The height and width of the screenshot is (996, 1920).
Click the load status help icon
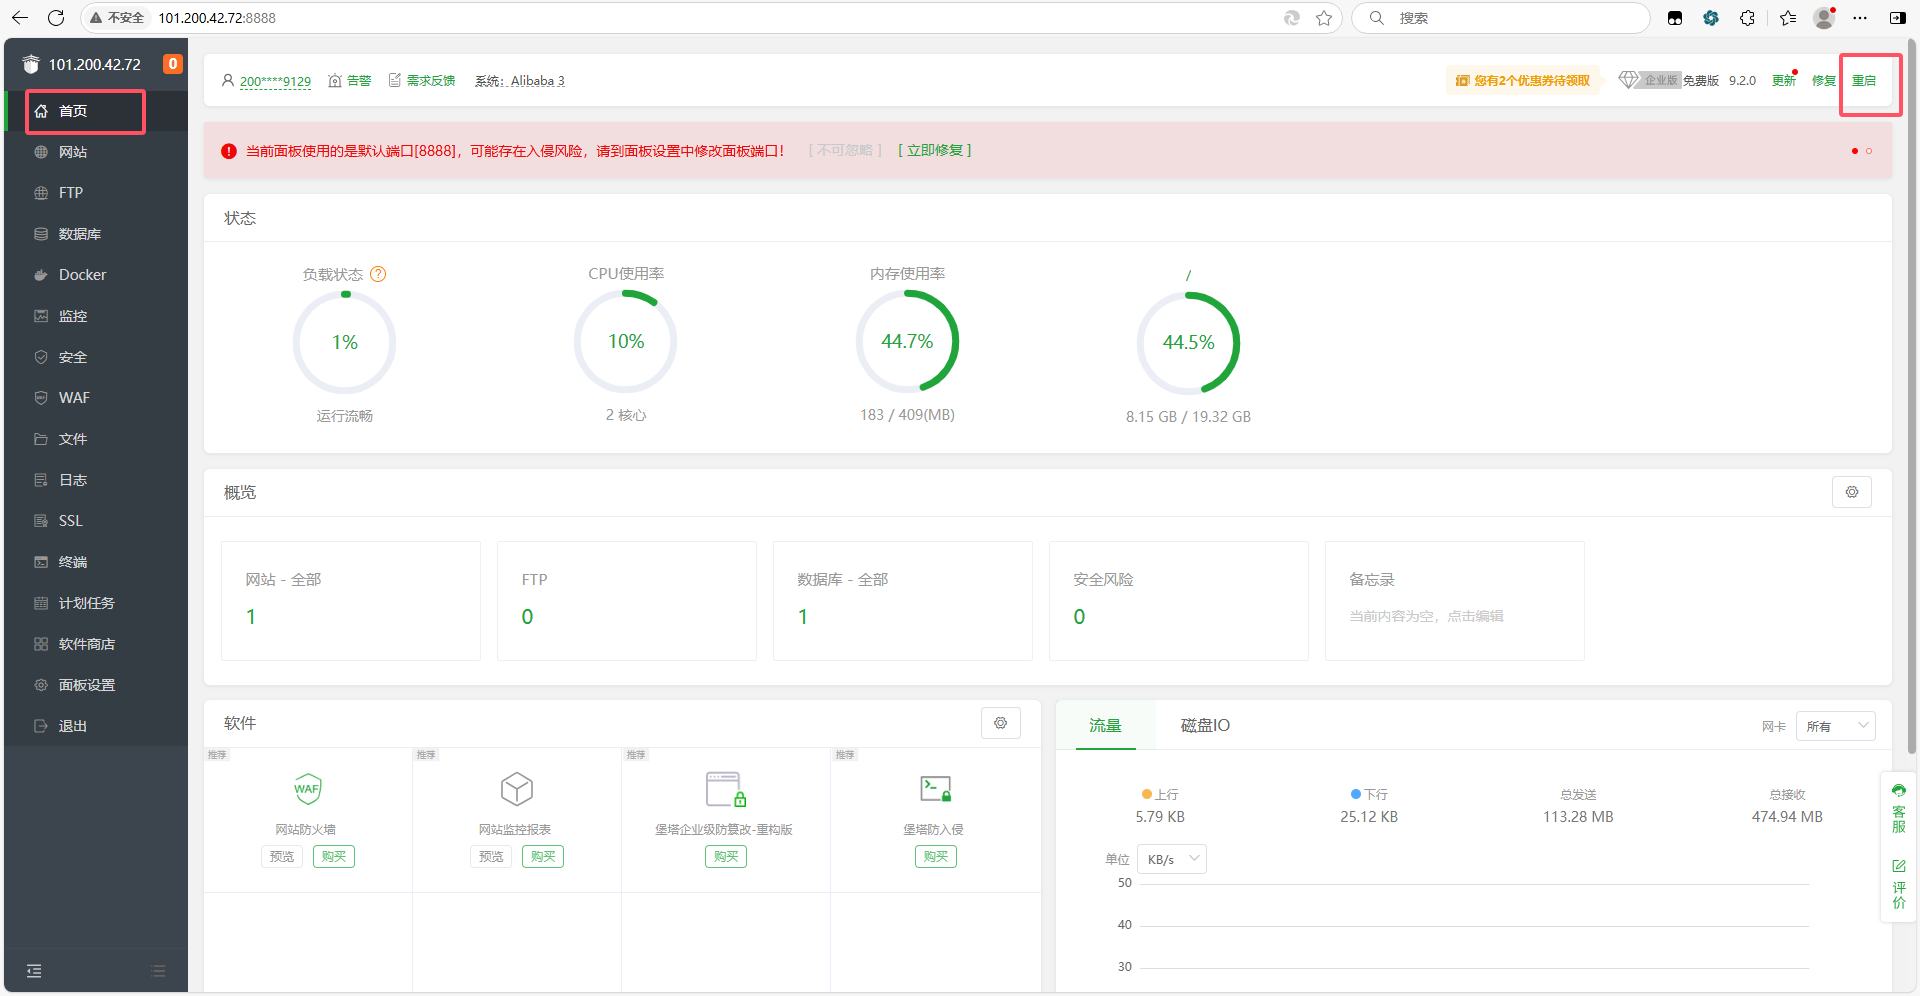click(378, 274)
